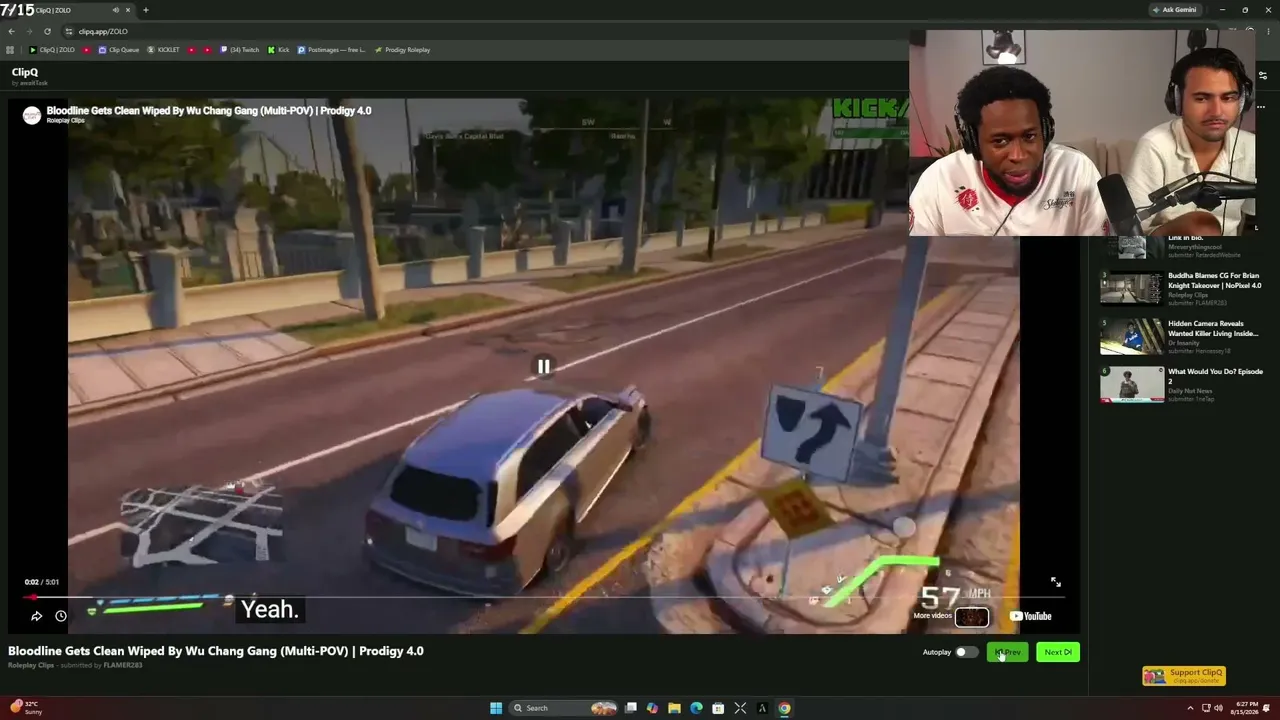The height and width of the screenshot is (720, 1280).
Task: Open the ClipQ | ZOLO bookmark
Action: tap(52, 50)
